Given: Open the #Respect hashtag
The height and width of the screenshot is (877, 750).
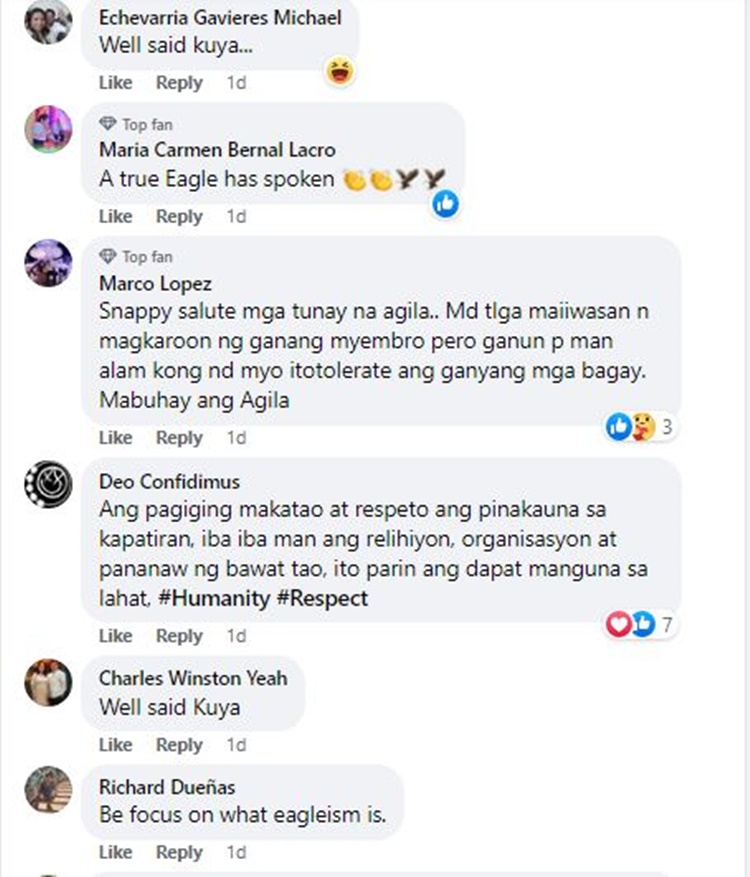Looking at the screenshot, I should 322,598.
